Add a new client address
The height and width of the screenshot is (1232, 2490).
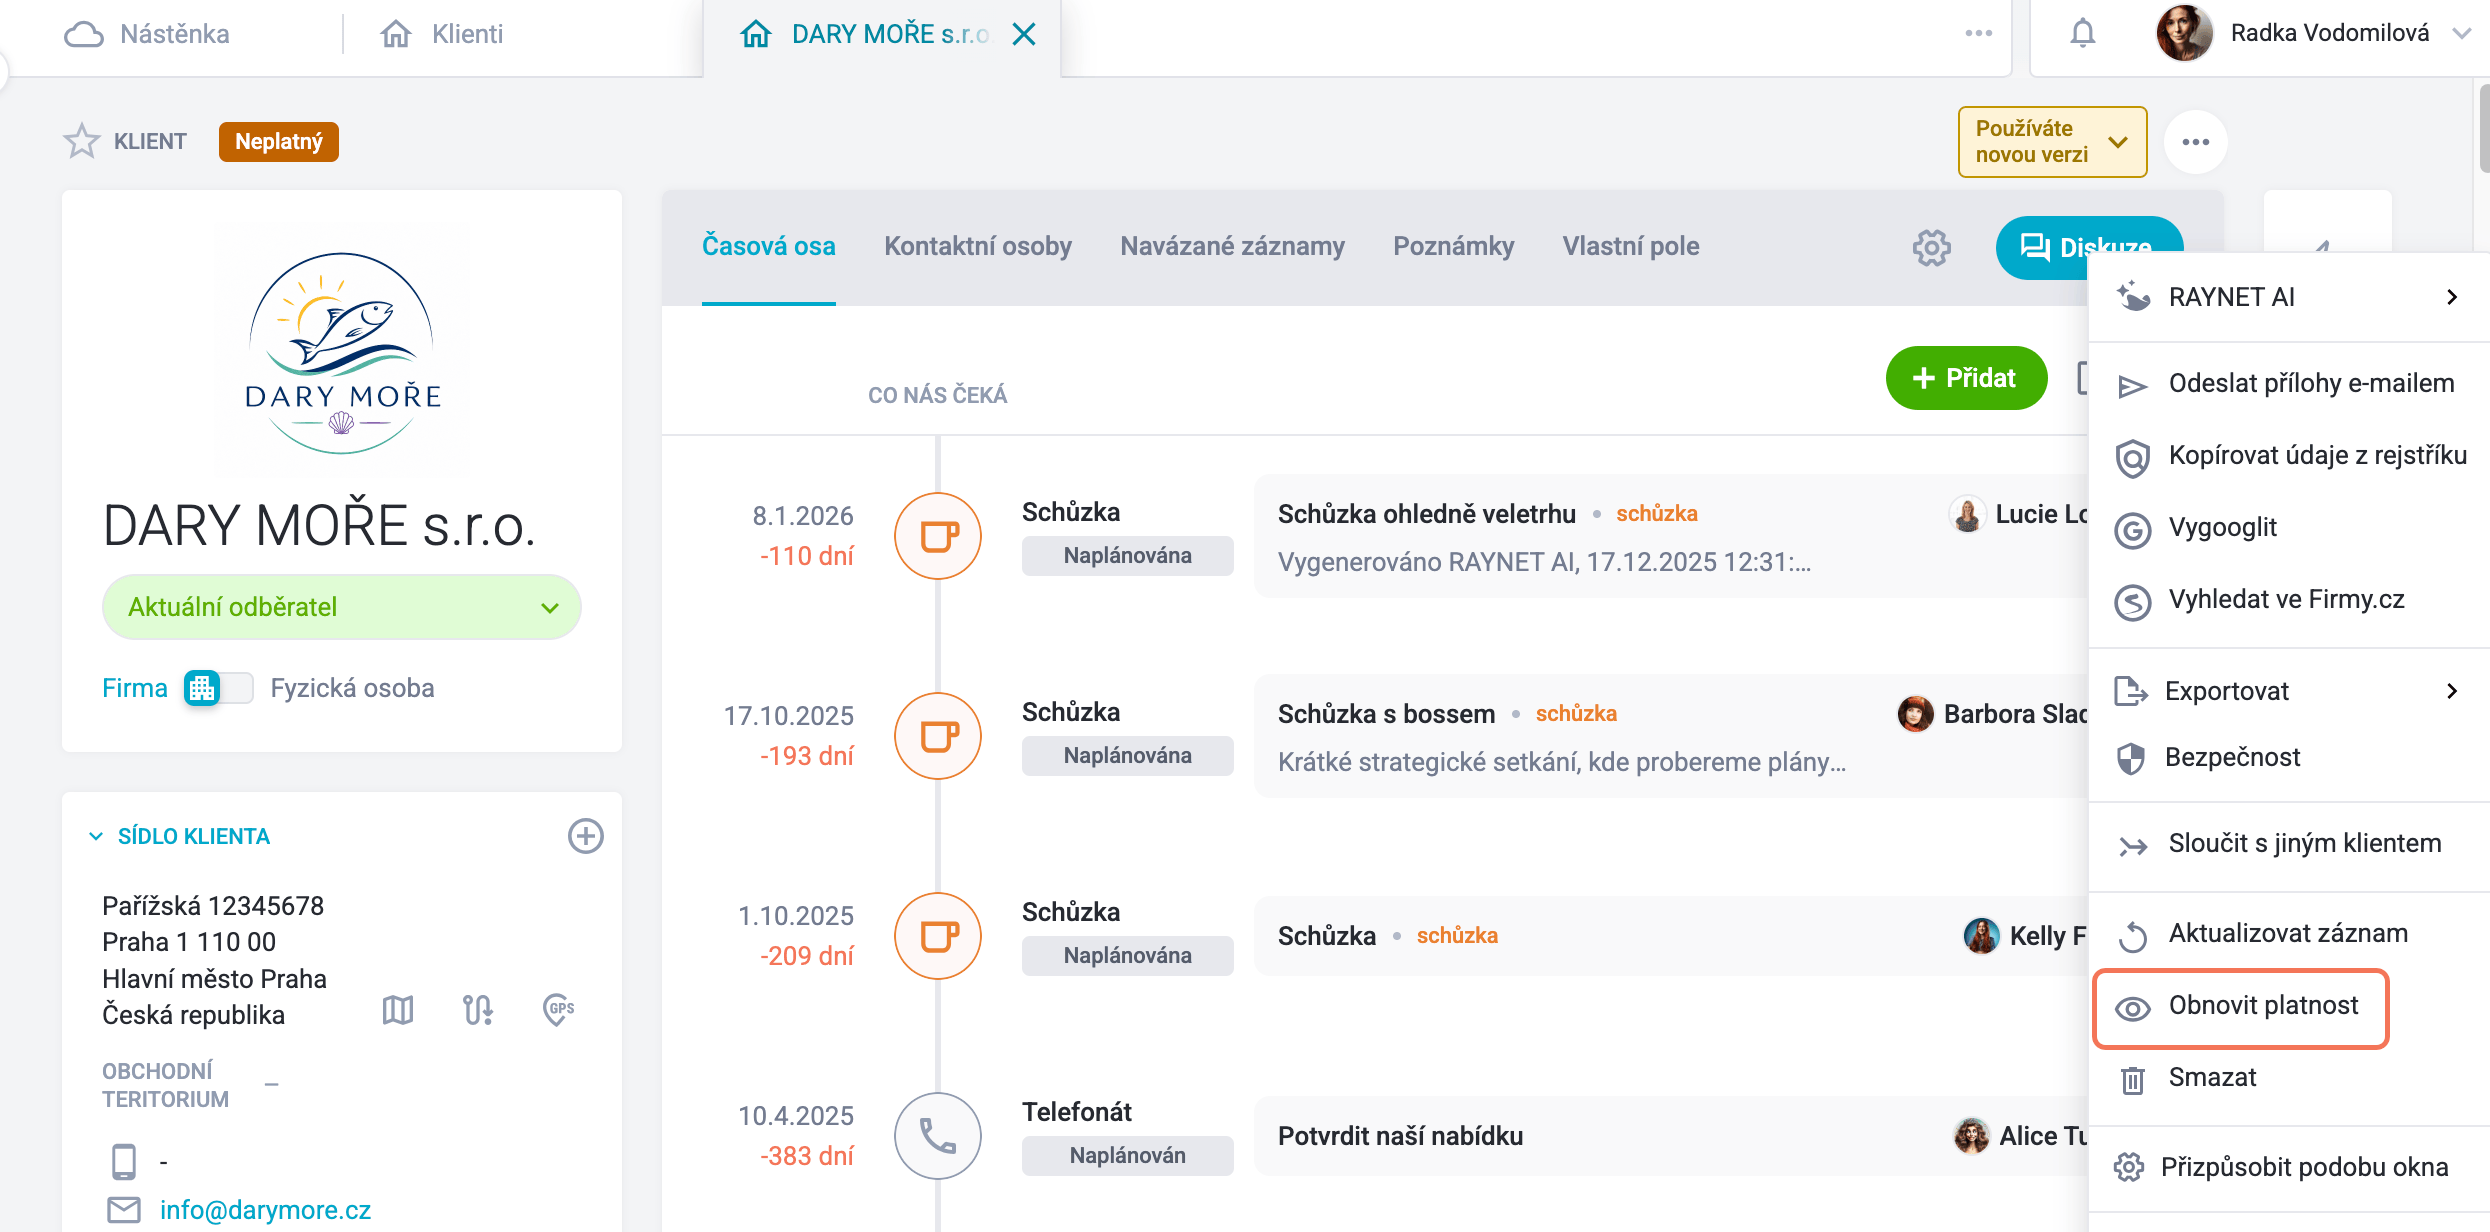[x=585, y=836]
